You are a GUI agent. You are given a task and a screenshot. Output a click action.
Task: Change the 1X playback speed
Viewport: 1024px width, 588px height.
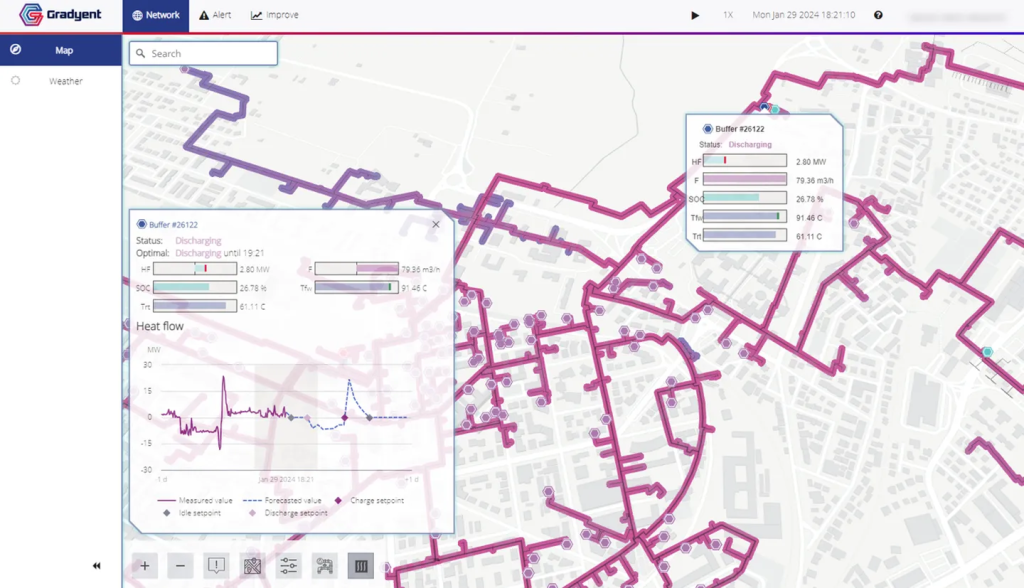(x=728, y=15)
